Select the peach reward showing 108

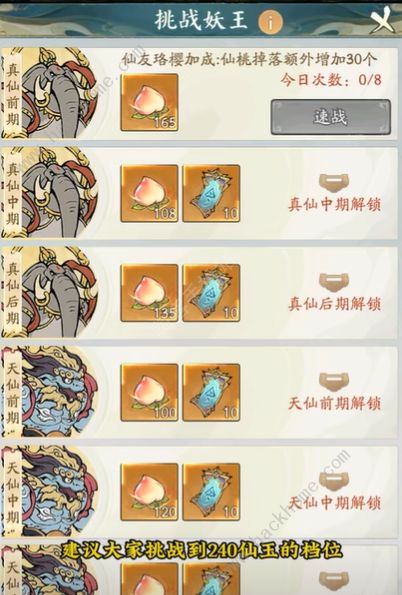point(149,194)
